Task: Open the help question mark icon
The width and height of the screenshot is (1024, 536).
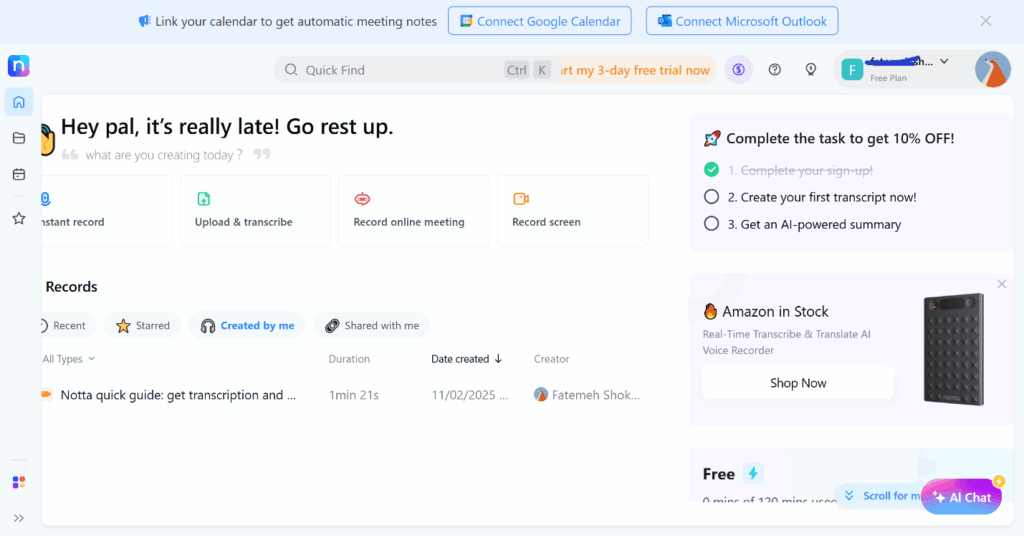Action: (775, 70)
